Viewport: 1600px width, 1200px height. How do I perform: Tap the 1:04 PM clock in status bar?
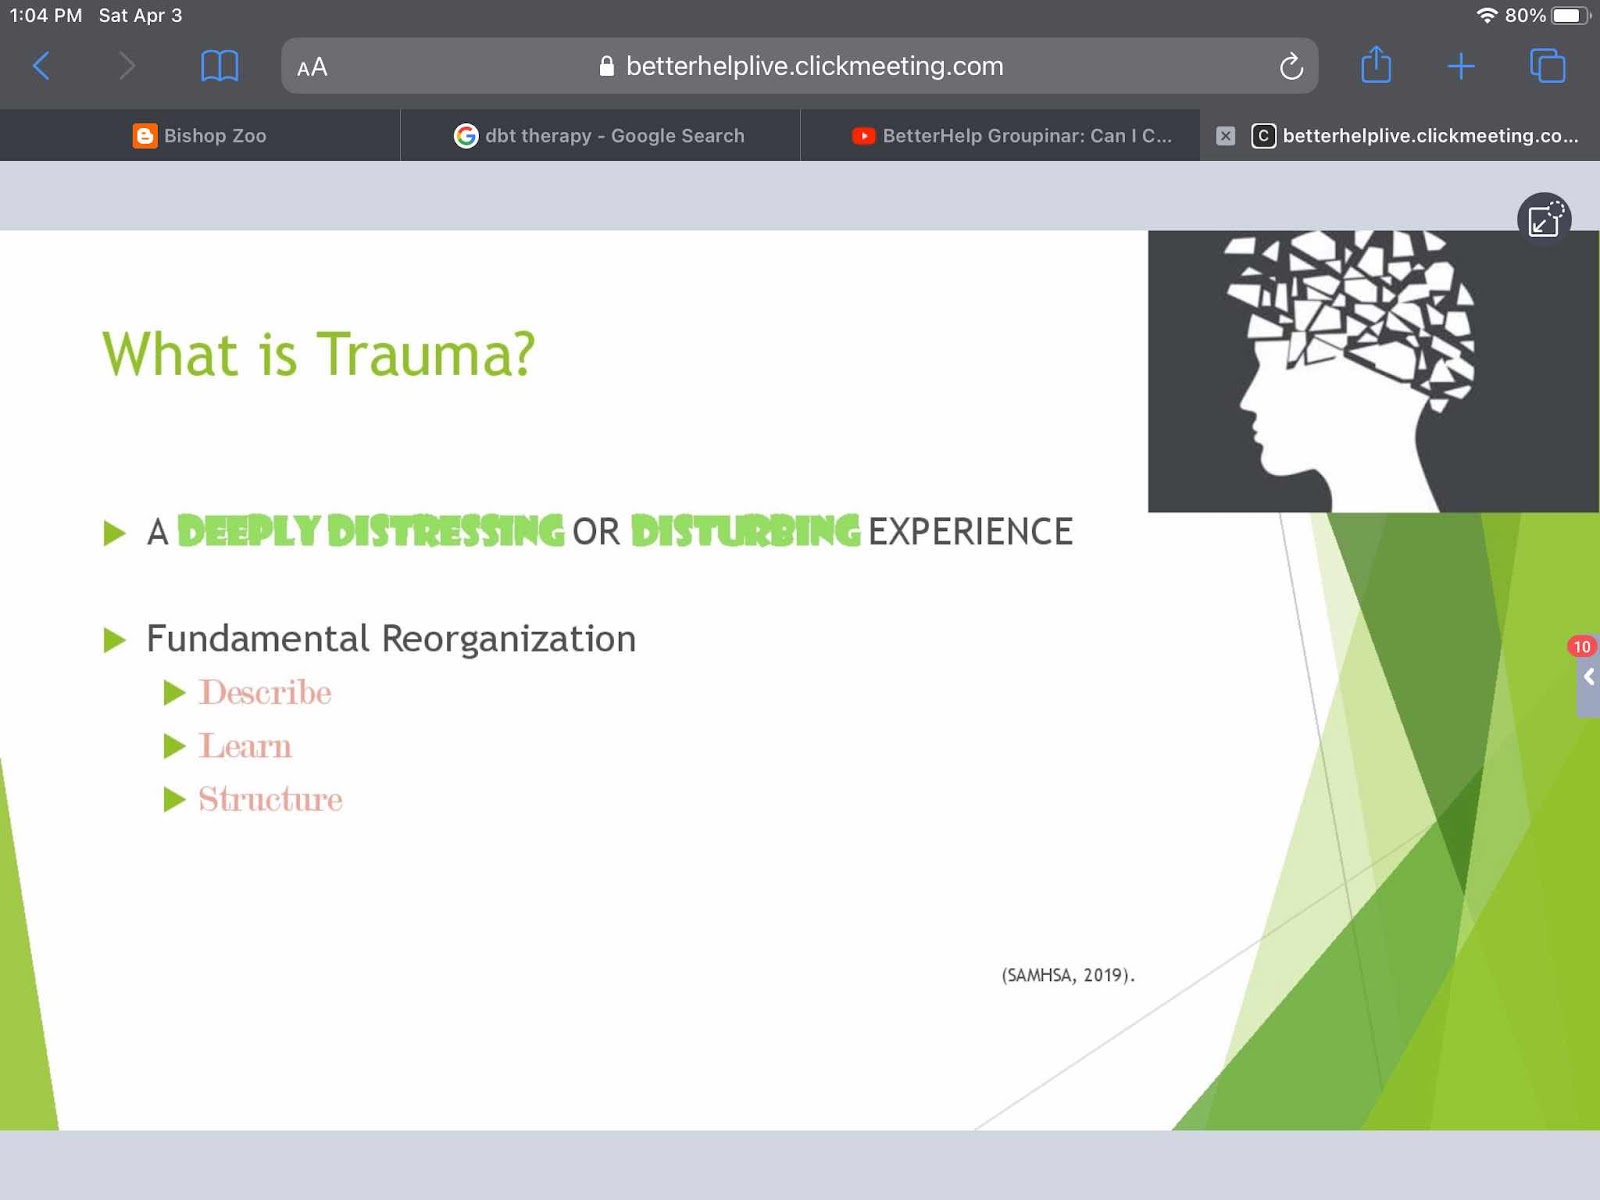point(46,15)
